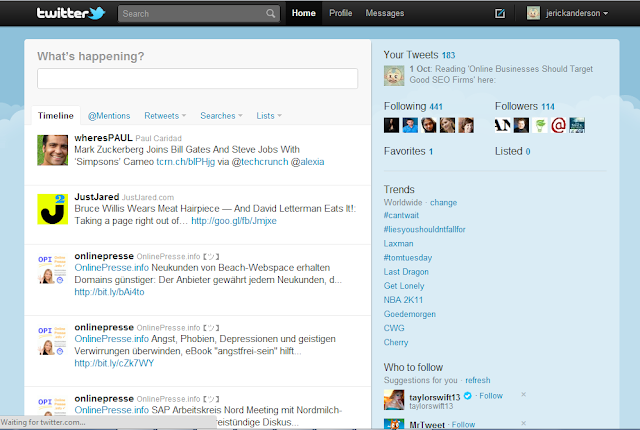The height and width of the screenshot is (430, 640).
Task: Open the NBA 2K11 trend
Action: 403,300
